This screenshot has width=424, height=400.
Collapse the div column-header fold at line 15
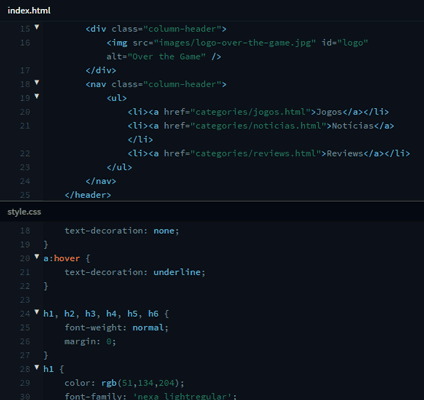pyautogui.click(x=37, y=27)
